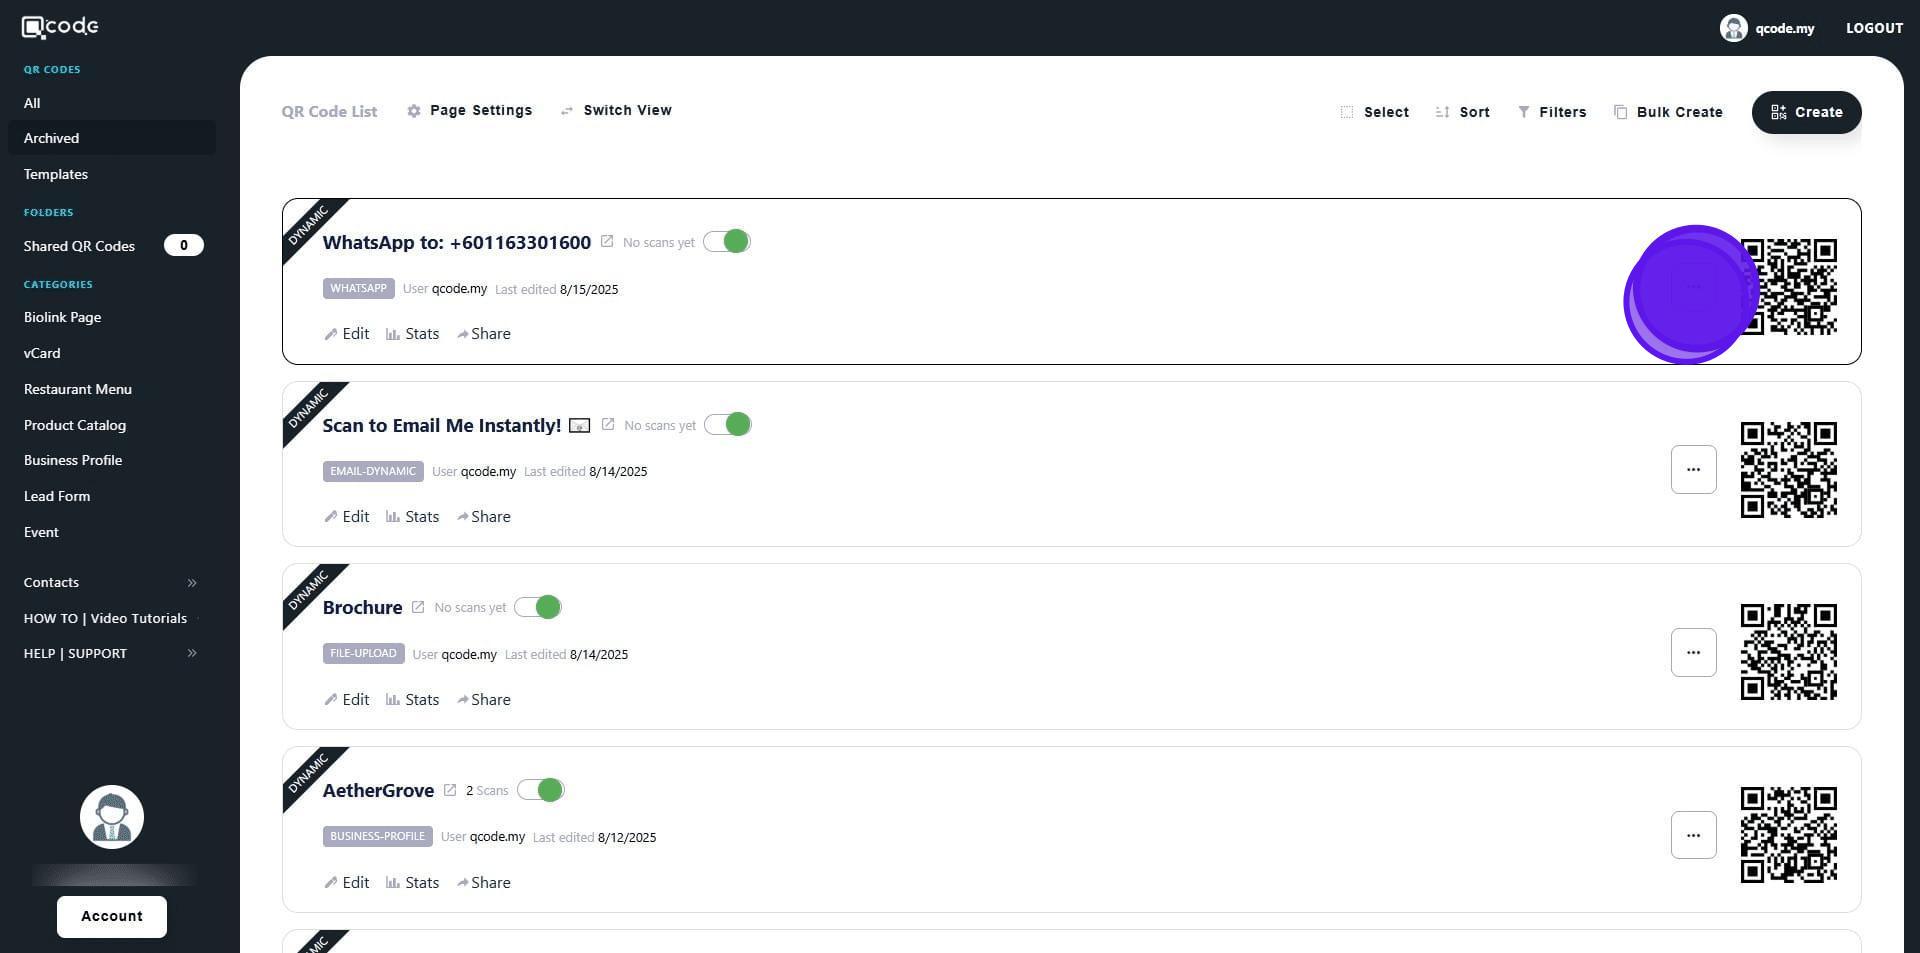The image size is (1920, 953).
Task: Open the Filters panel
Action: [1552, 112]
